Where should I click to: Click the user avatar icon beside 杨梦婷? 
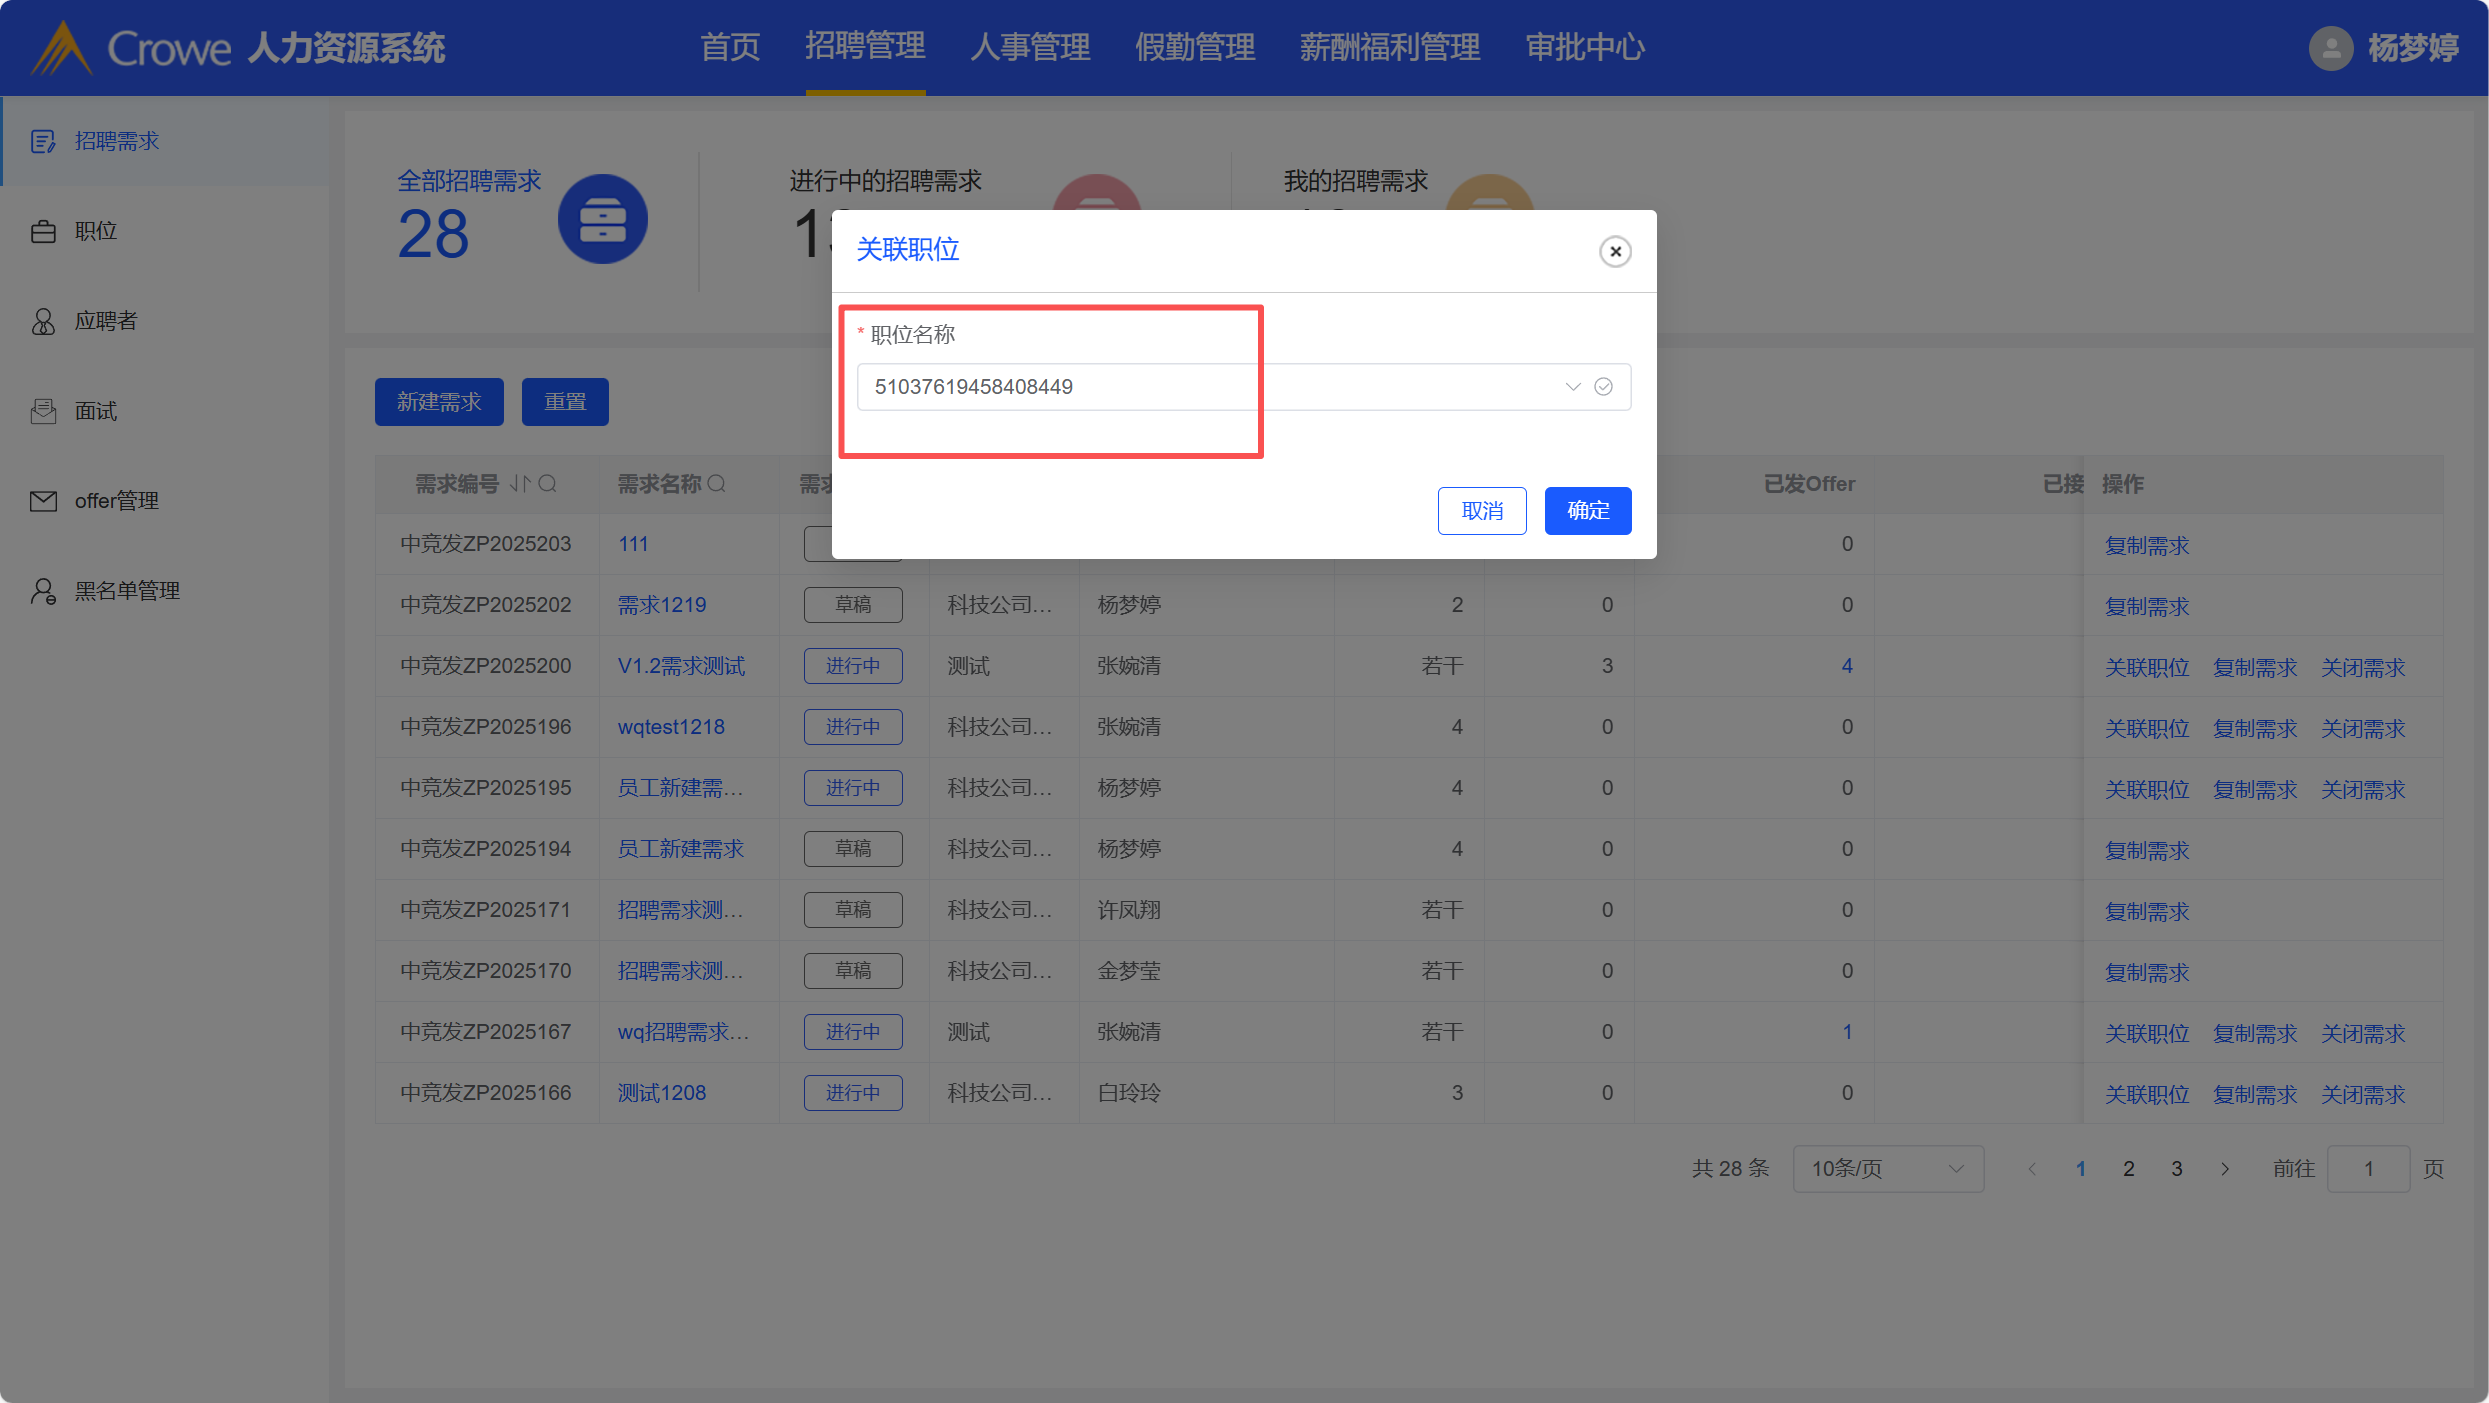(2330, 48)
